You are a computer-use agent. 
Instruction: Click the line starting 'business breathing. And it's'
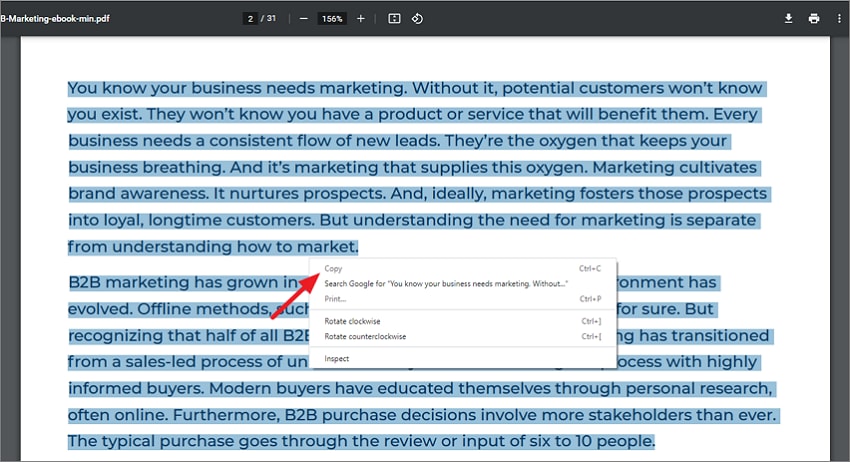[x=413, y=167]
